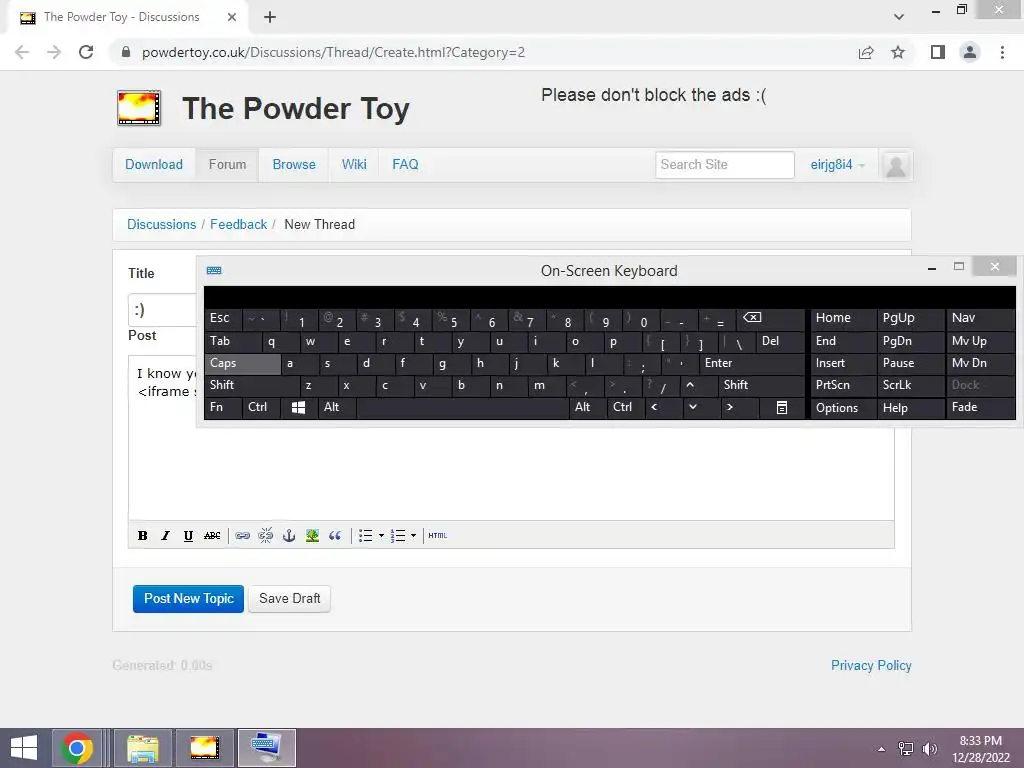Toggle the right Shift key
This screenshot has width=1024, height=768.
[x=761, y=385]
